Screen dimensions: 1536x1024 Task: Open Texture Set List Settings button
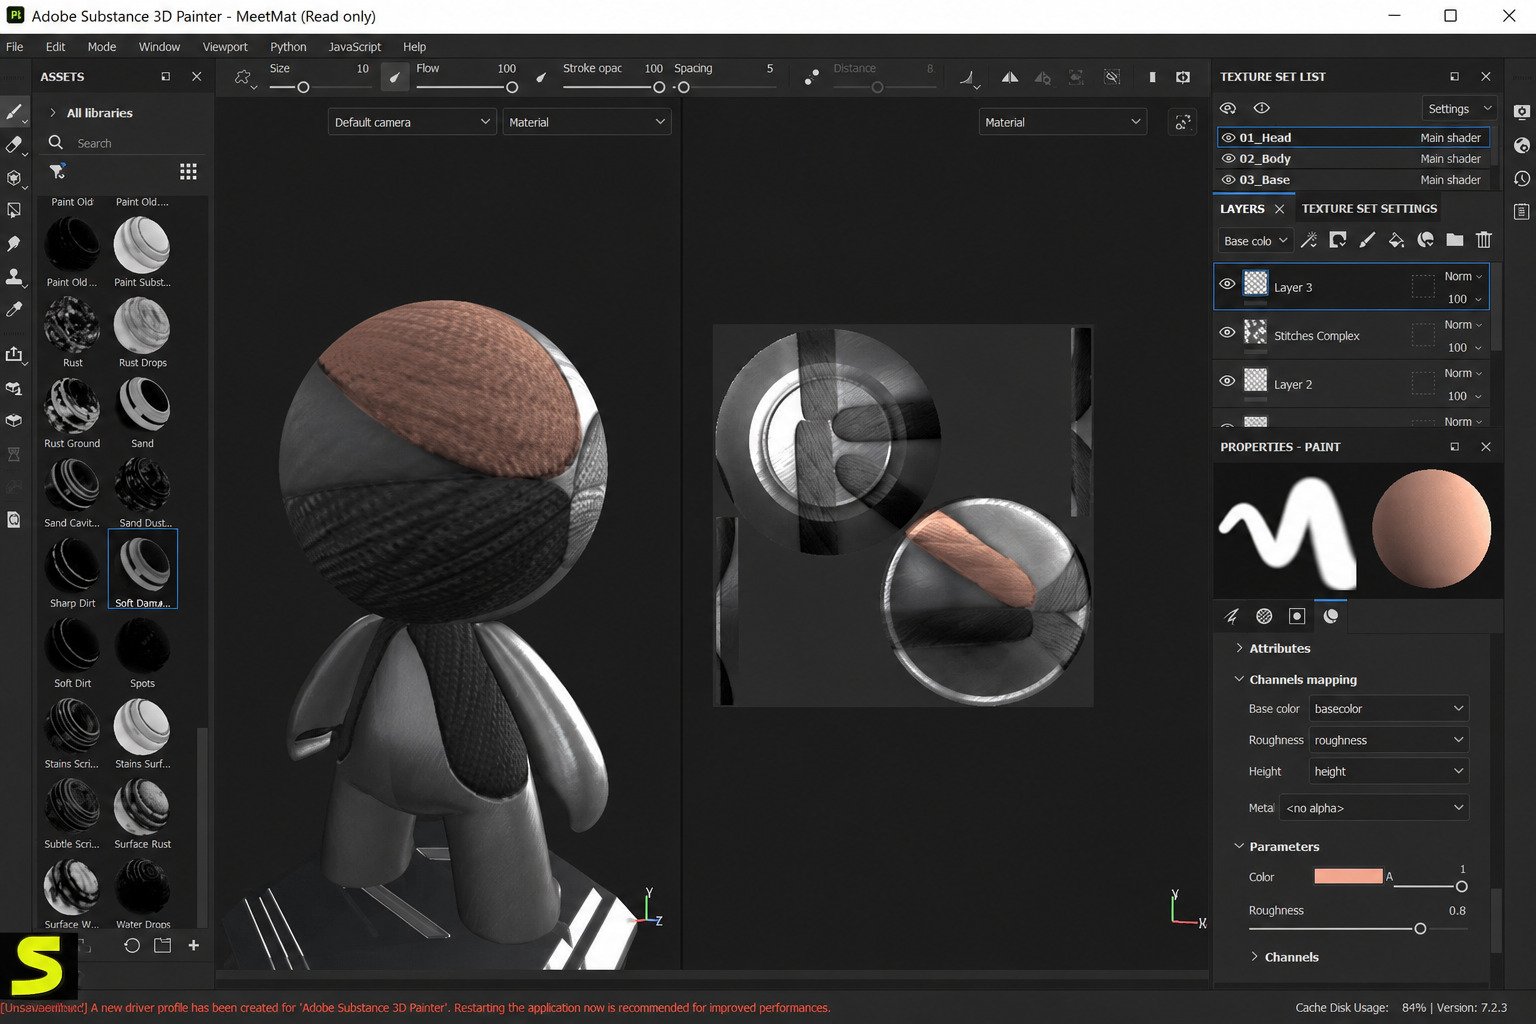click(1458, 109)
